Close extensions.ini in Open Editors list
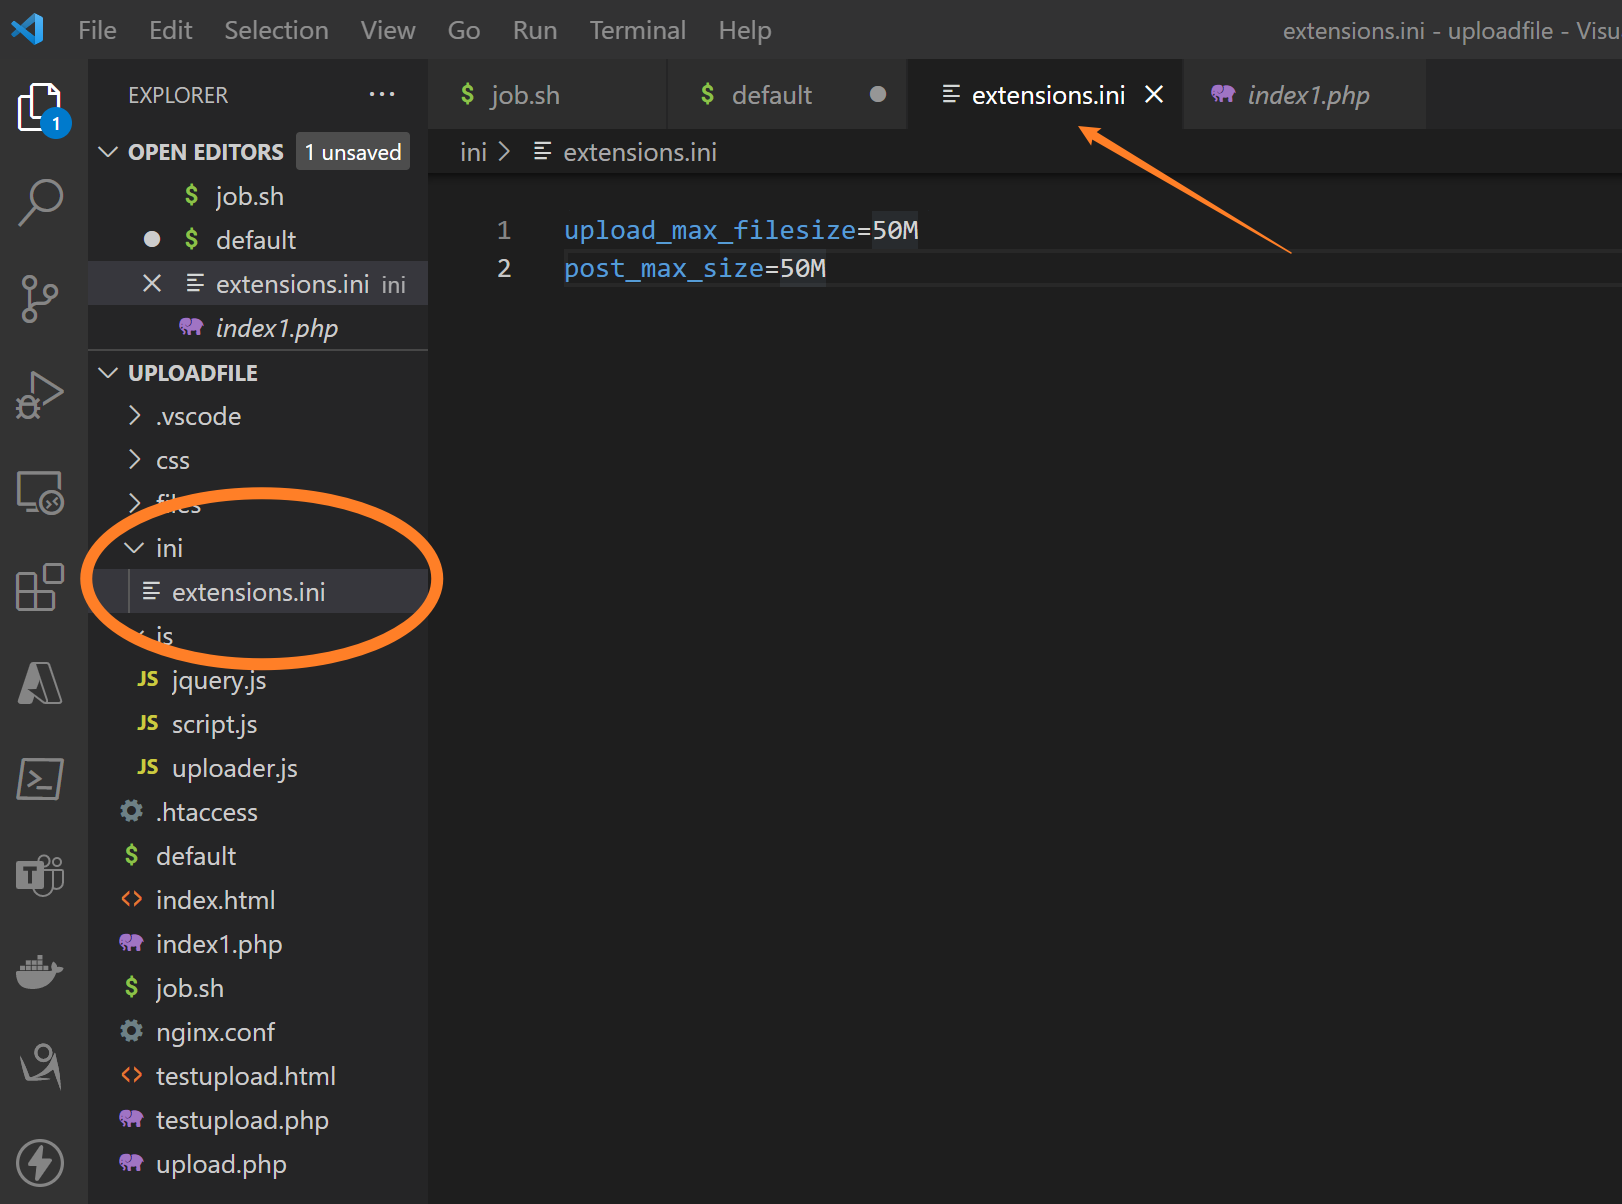Viewport: 1622px width, 1204px height. [x=152, y=284]
